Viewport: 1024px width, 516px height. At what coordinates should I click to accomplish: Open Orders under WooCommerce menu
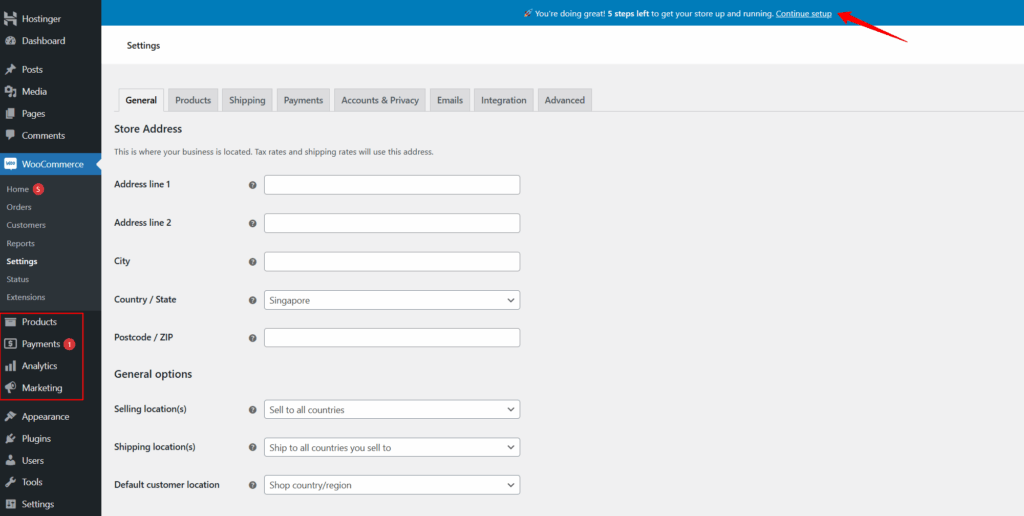click(19, 207)
